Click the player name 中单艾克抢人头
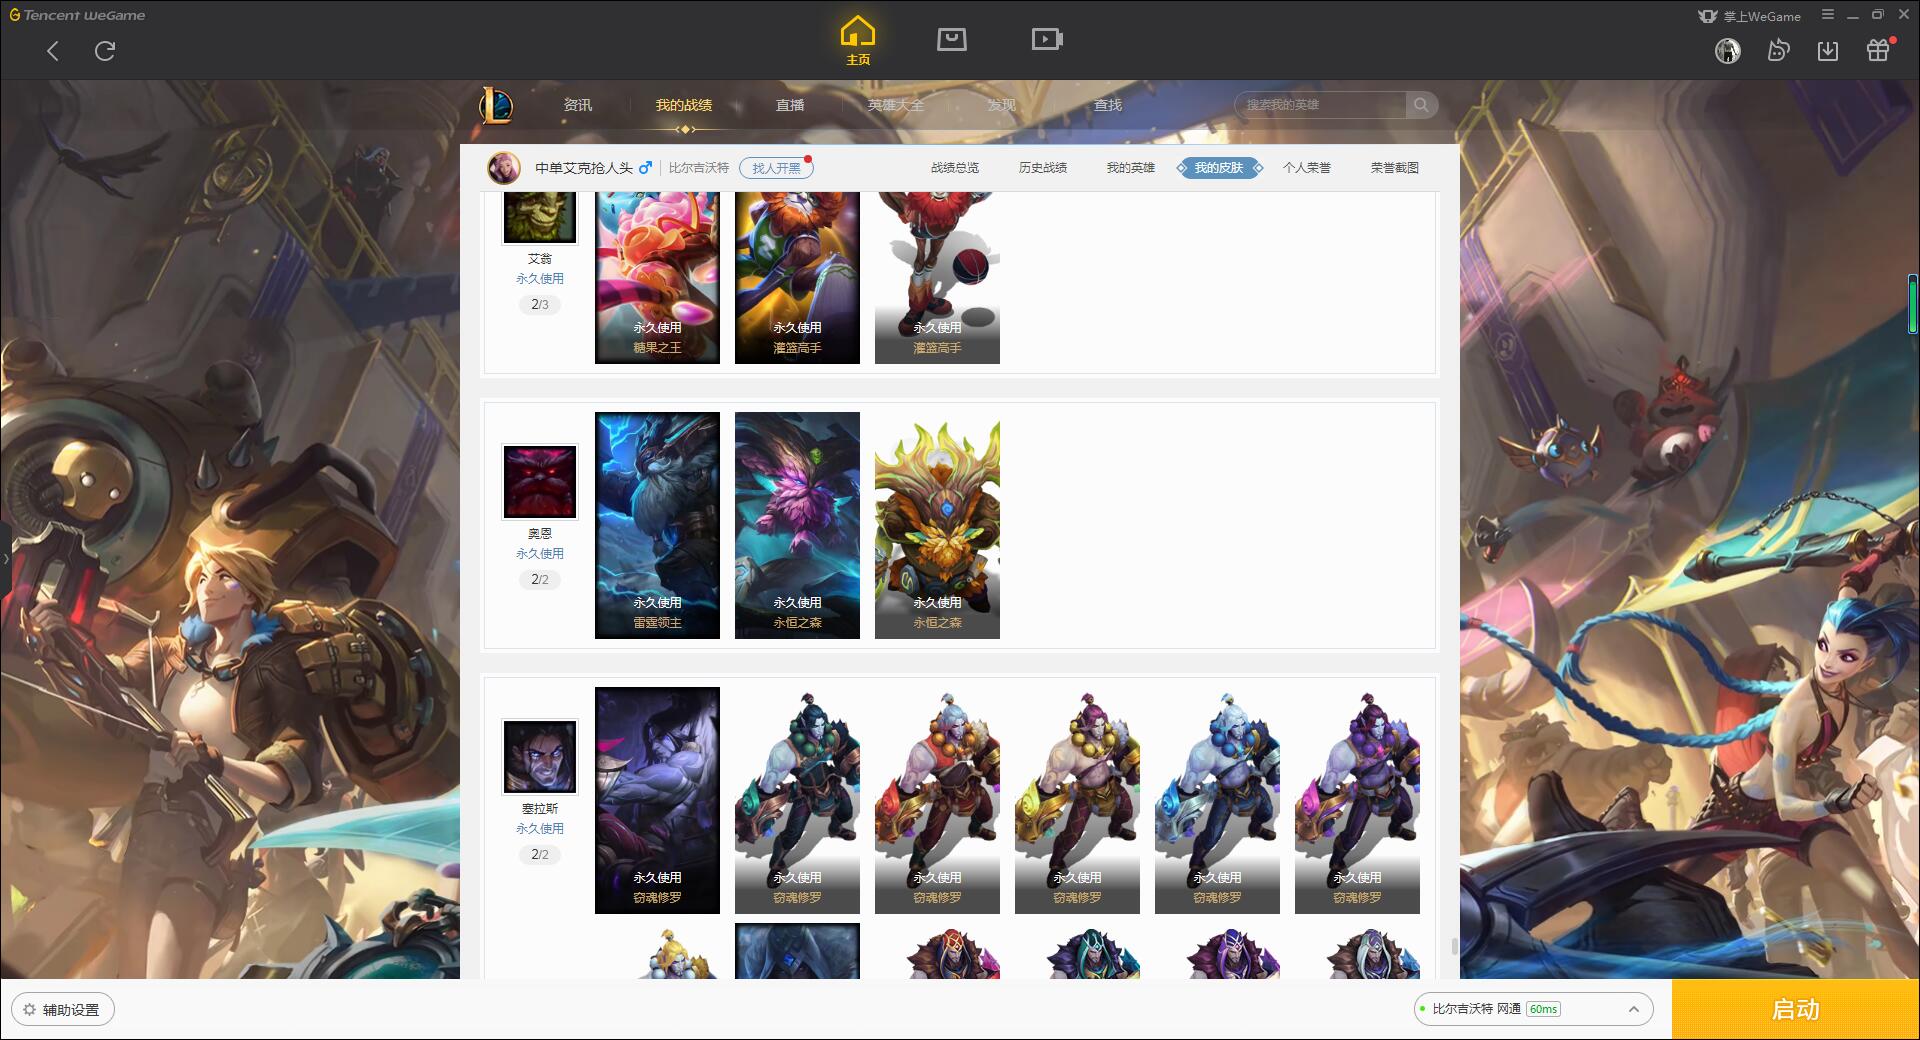The image size is (1920, 1040). (x=583, y=168)
